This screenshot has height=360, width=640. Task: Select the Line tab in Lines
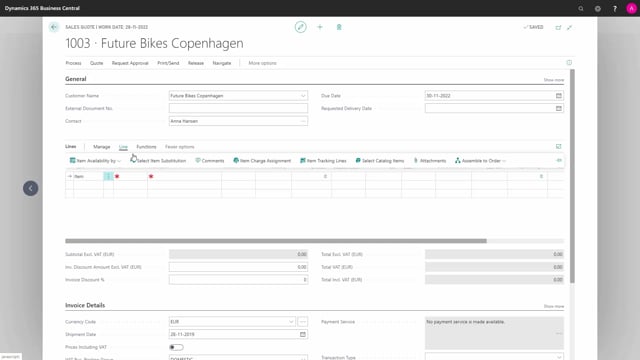click(x=123, y=147)
